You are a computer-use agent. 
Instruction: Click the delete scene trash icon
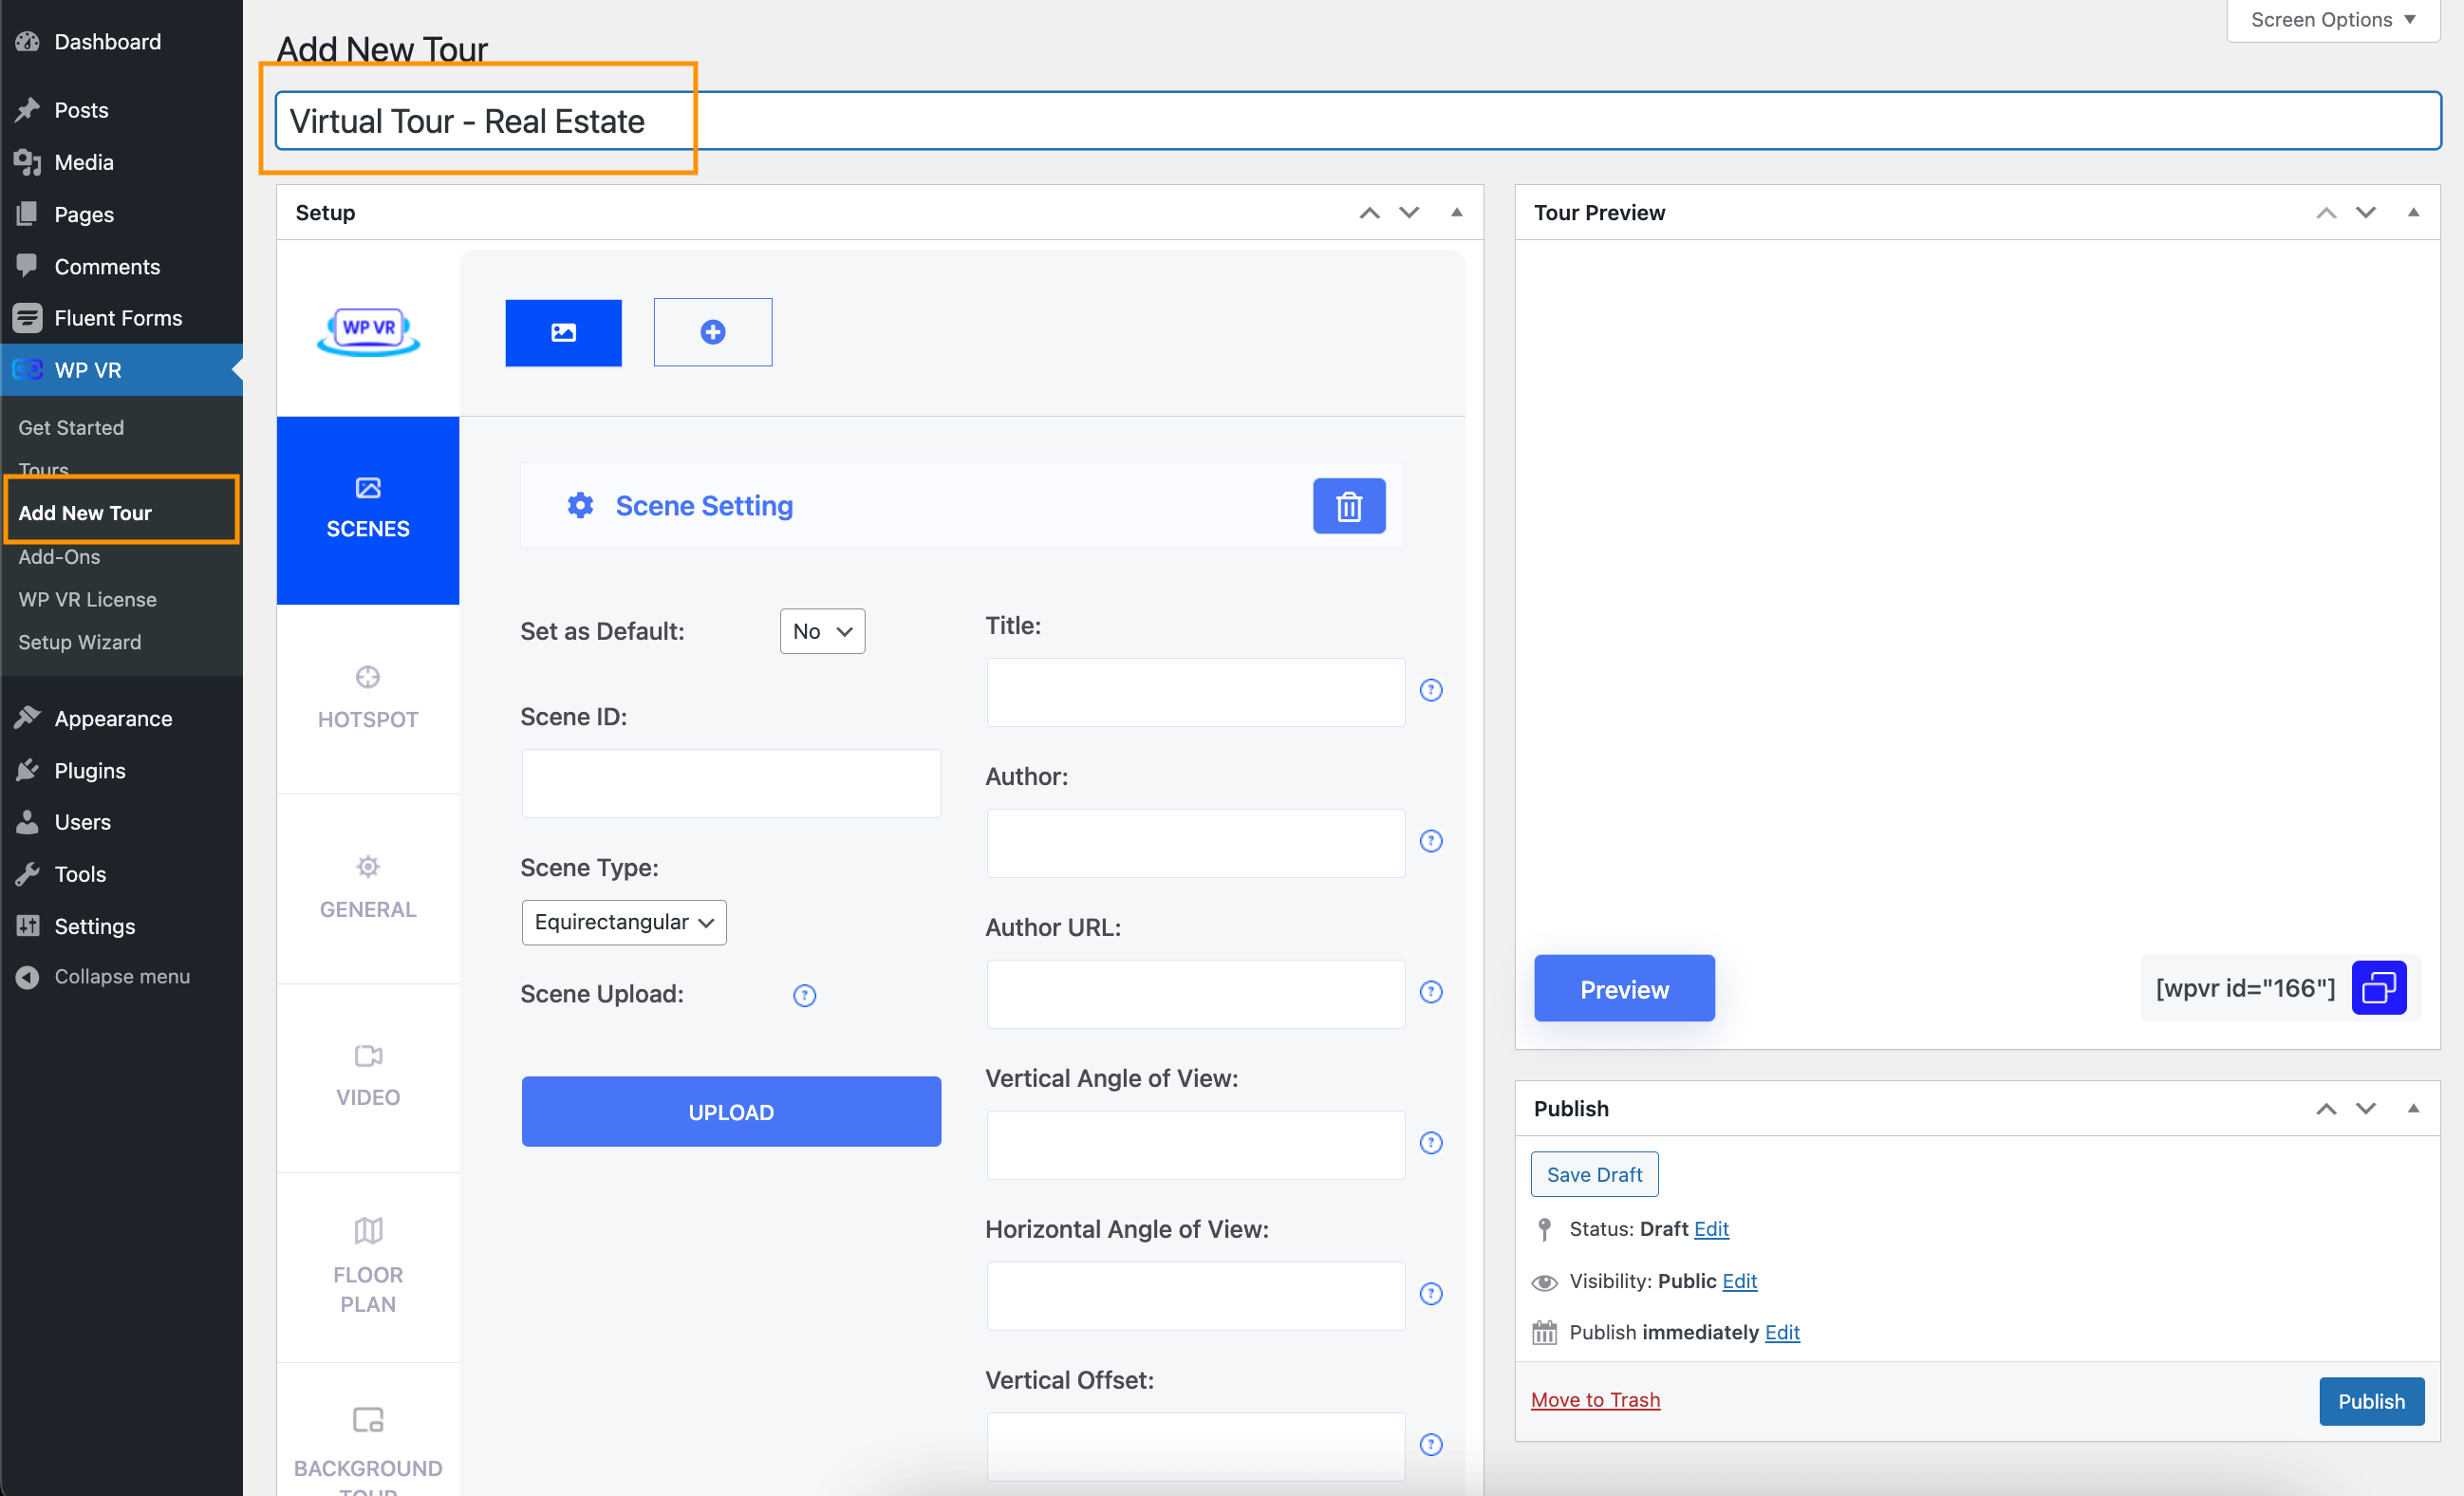click(x=1348, y=507)
